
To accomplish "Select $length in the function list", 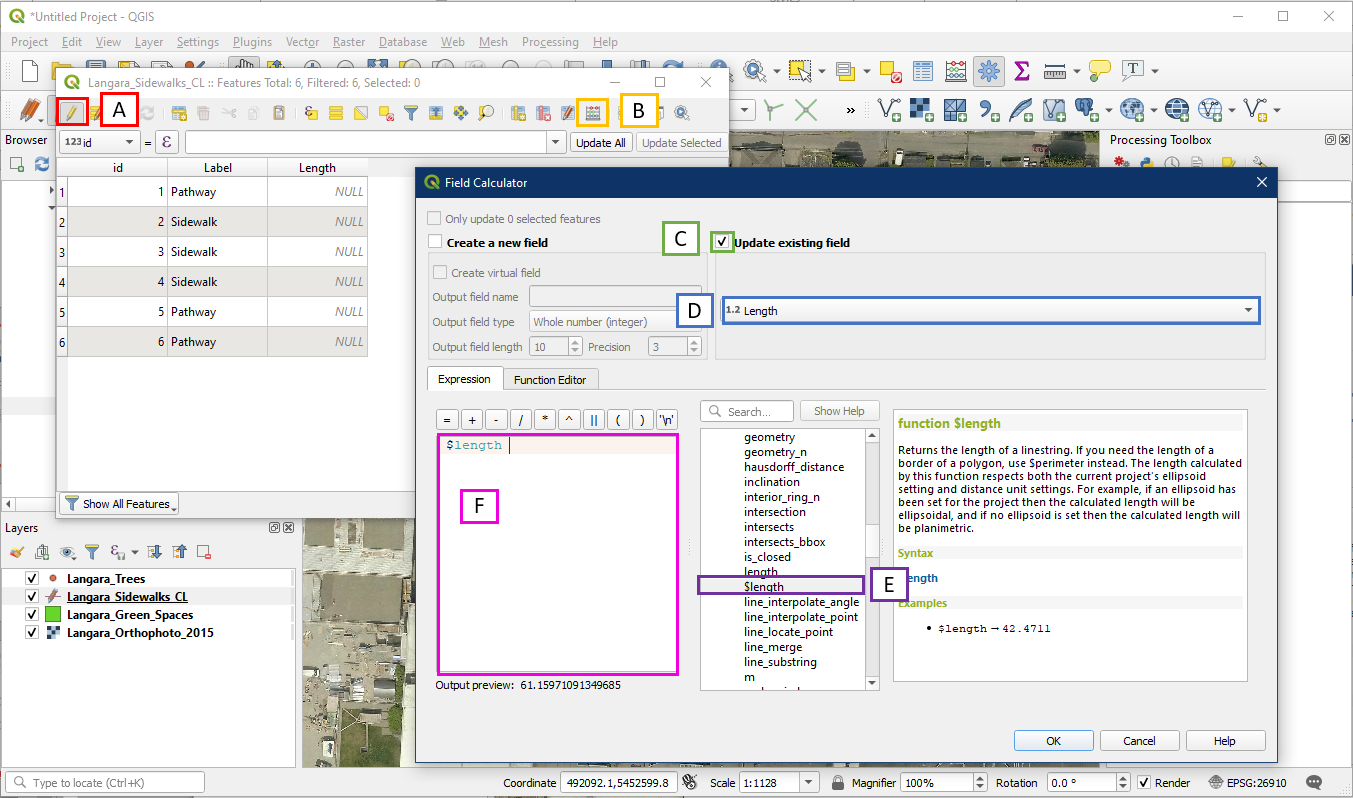I will 764,586.
